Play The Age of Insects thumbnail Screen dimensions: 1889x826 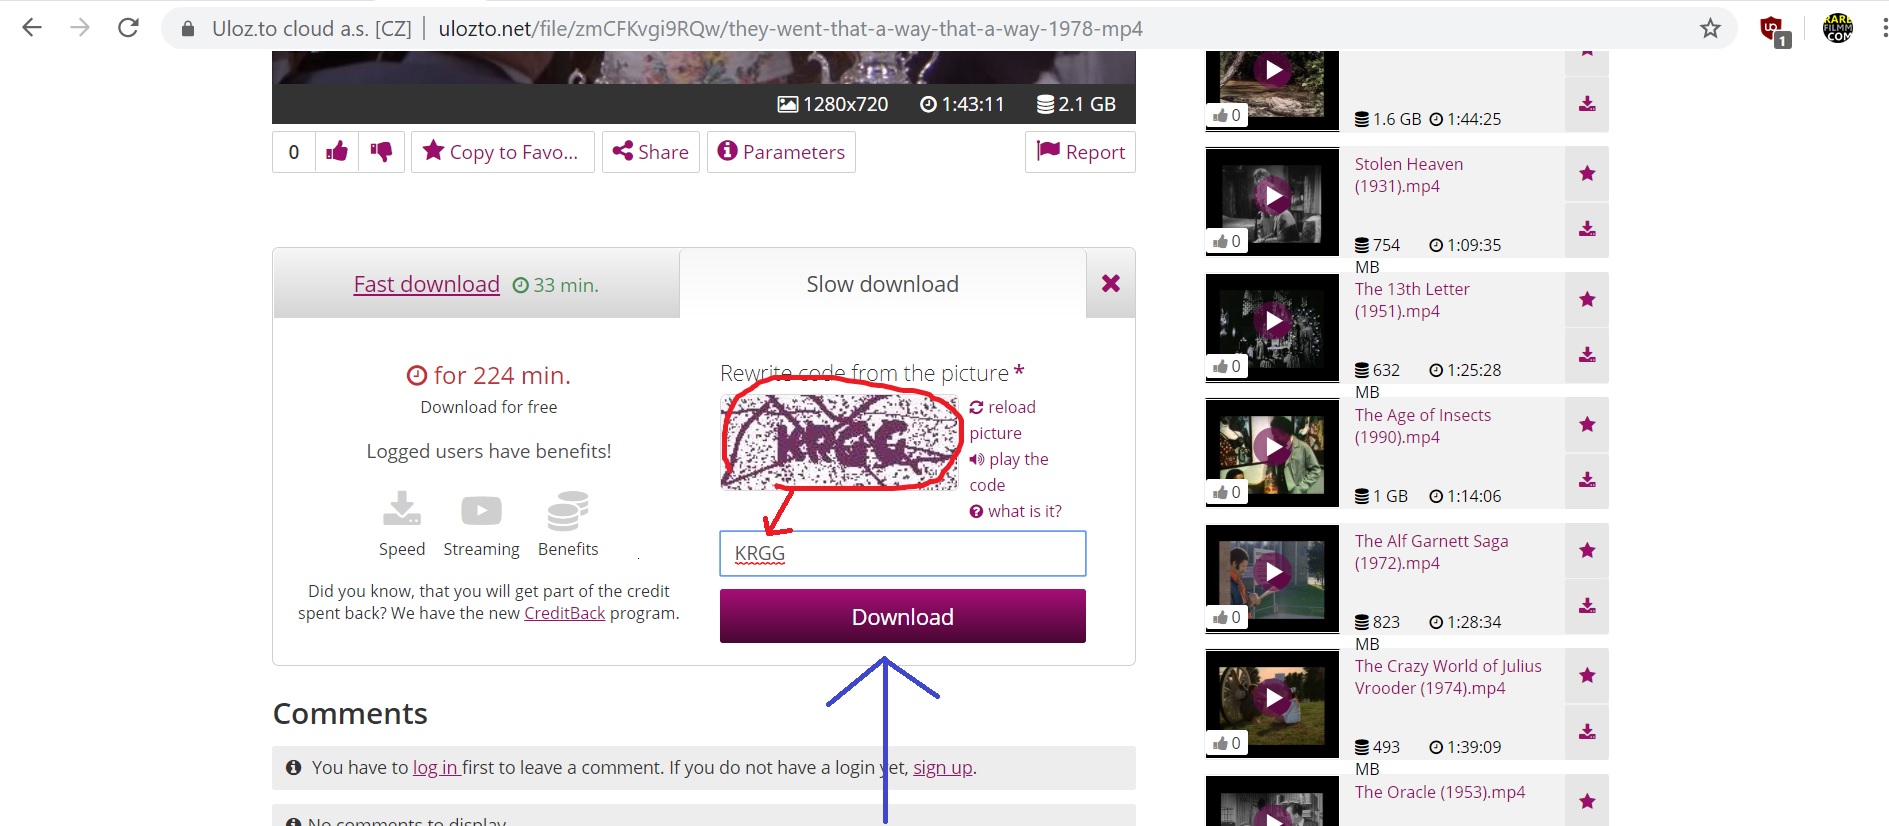click(1272, 446)
